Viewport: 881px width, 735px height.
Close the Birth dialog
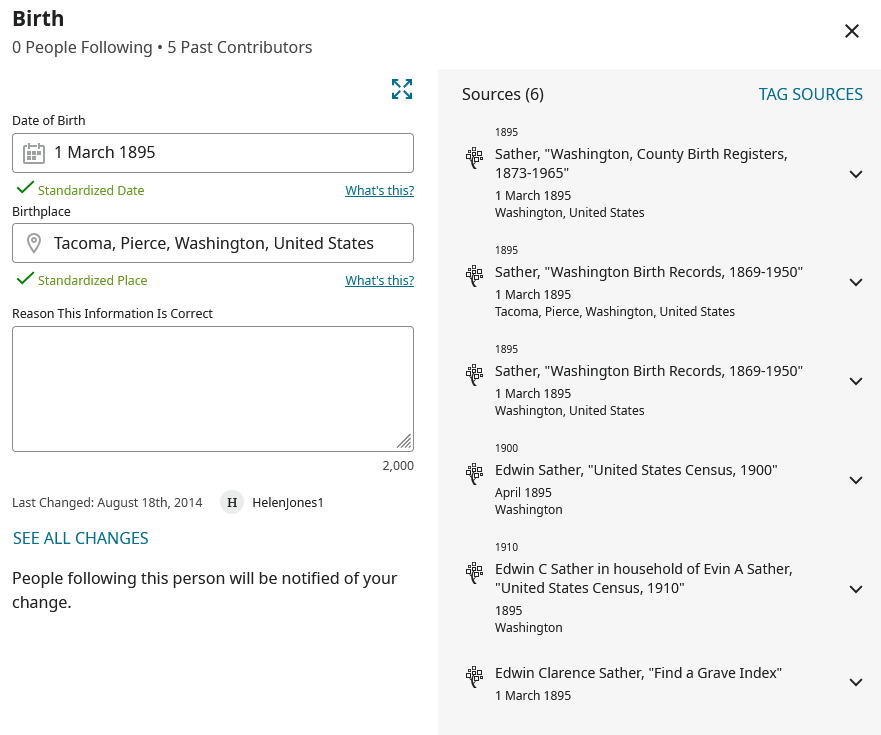pyautogui.click(x=852, y=31)
